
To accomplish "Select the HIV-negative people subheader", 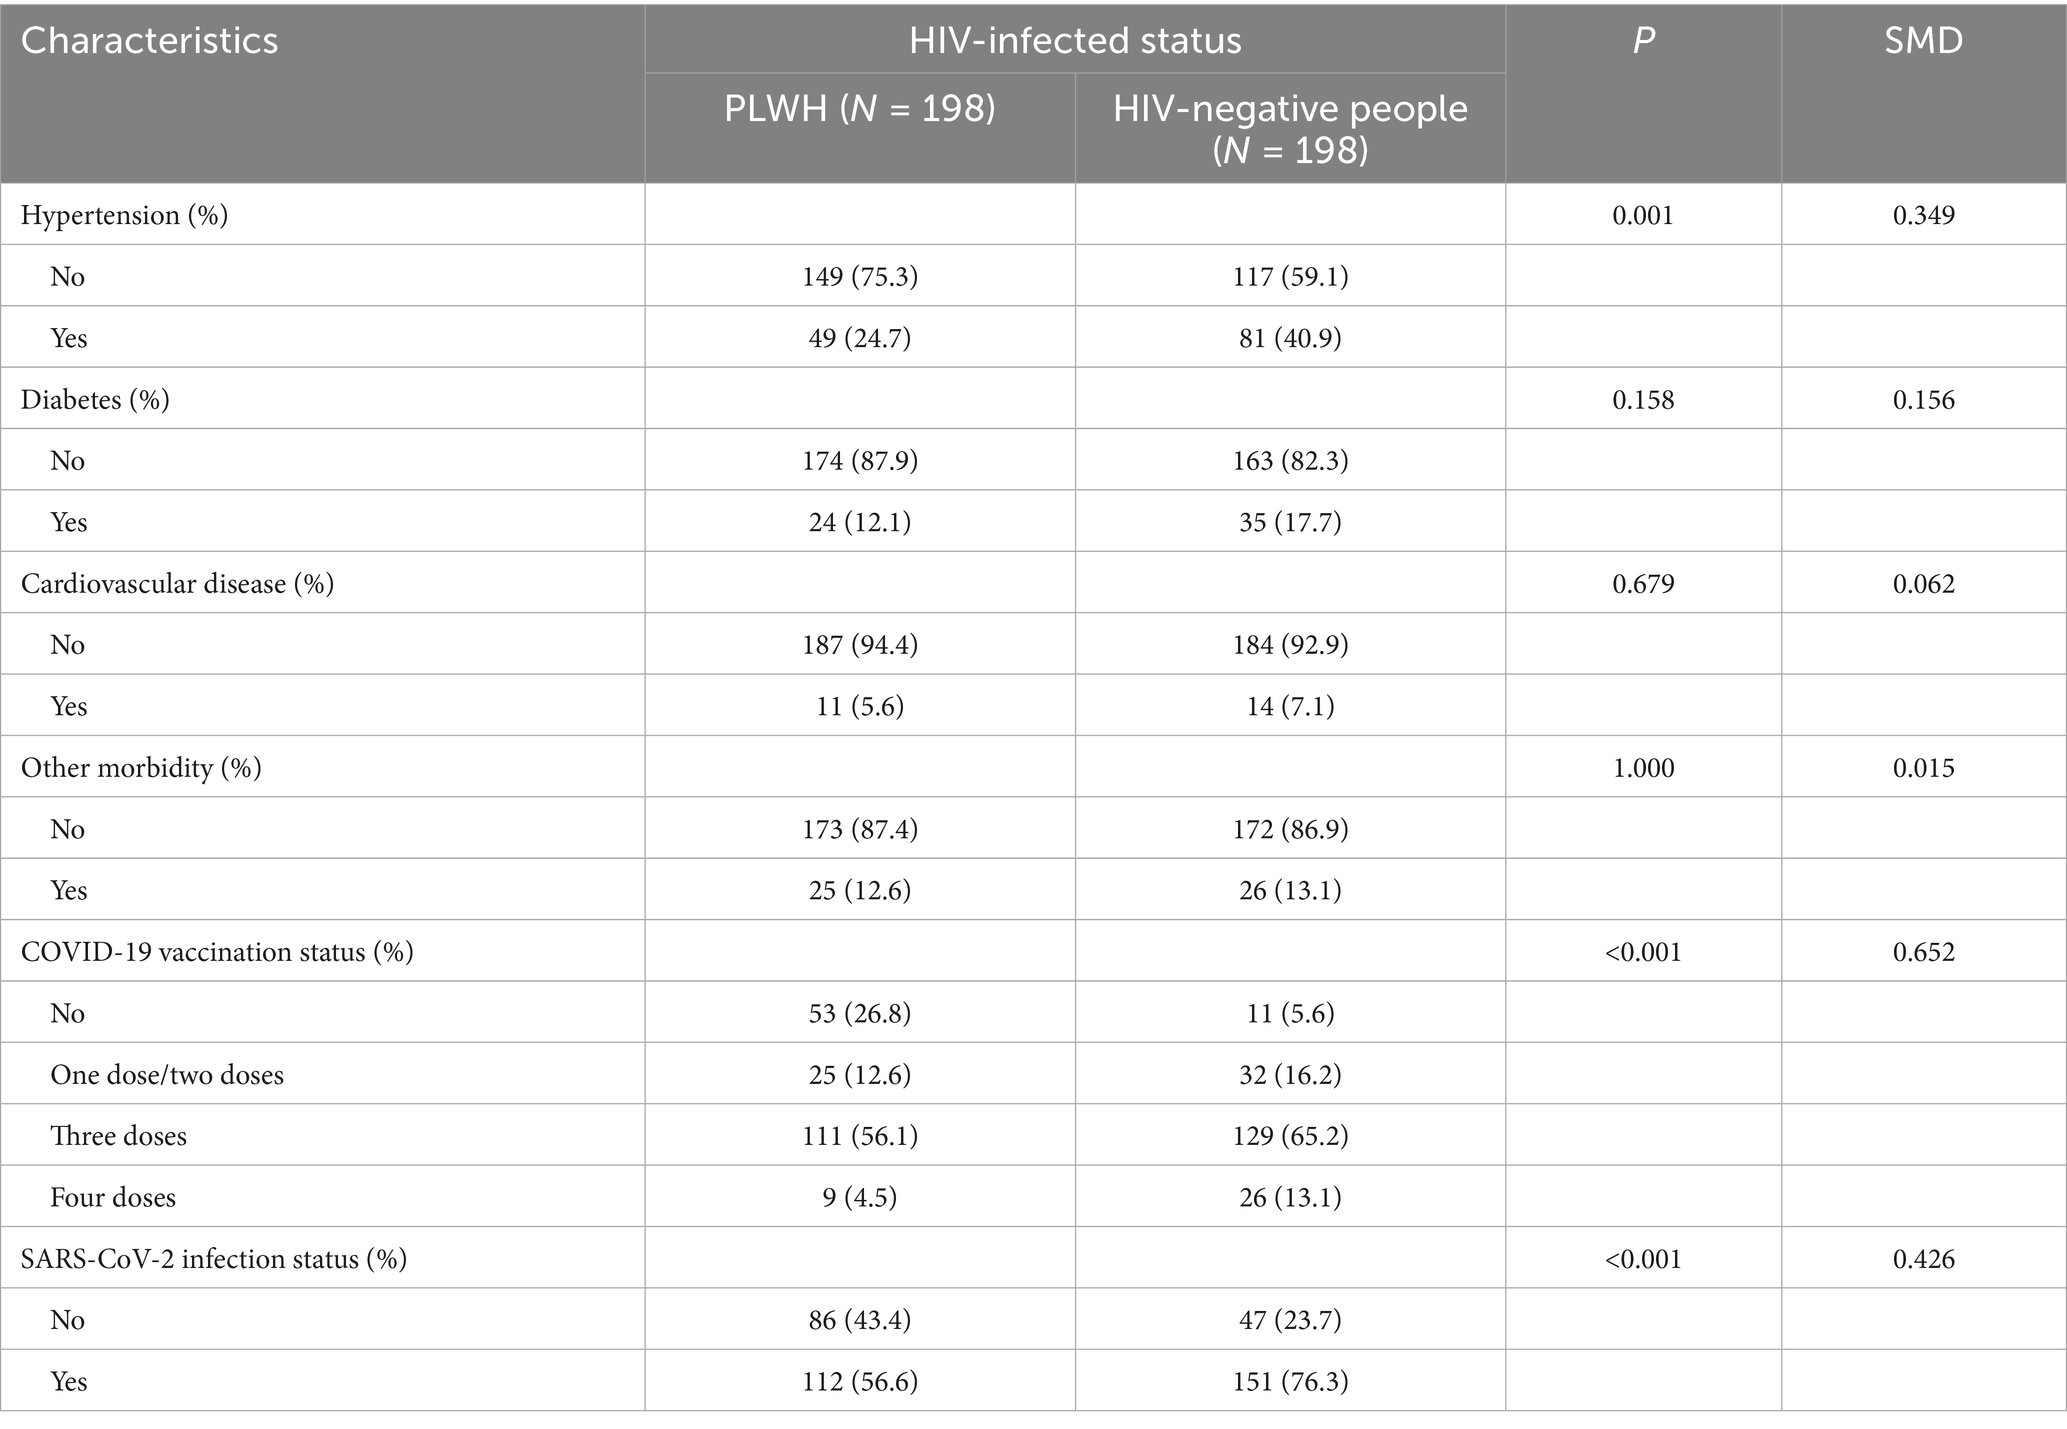I will tap(1290, 128).
